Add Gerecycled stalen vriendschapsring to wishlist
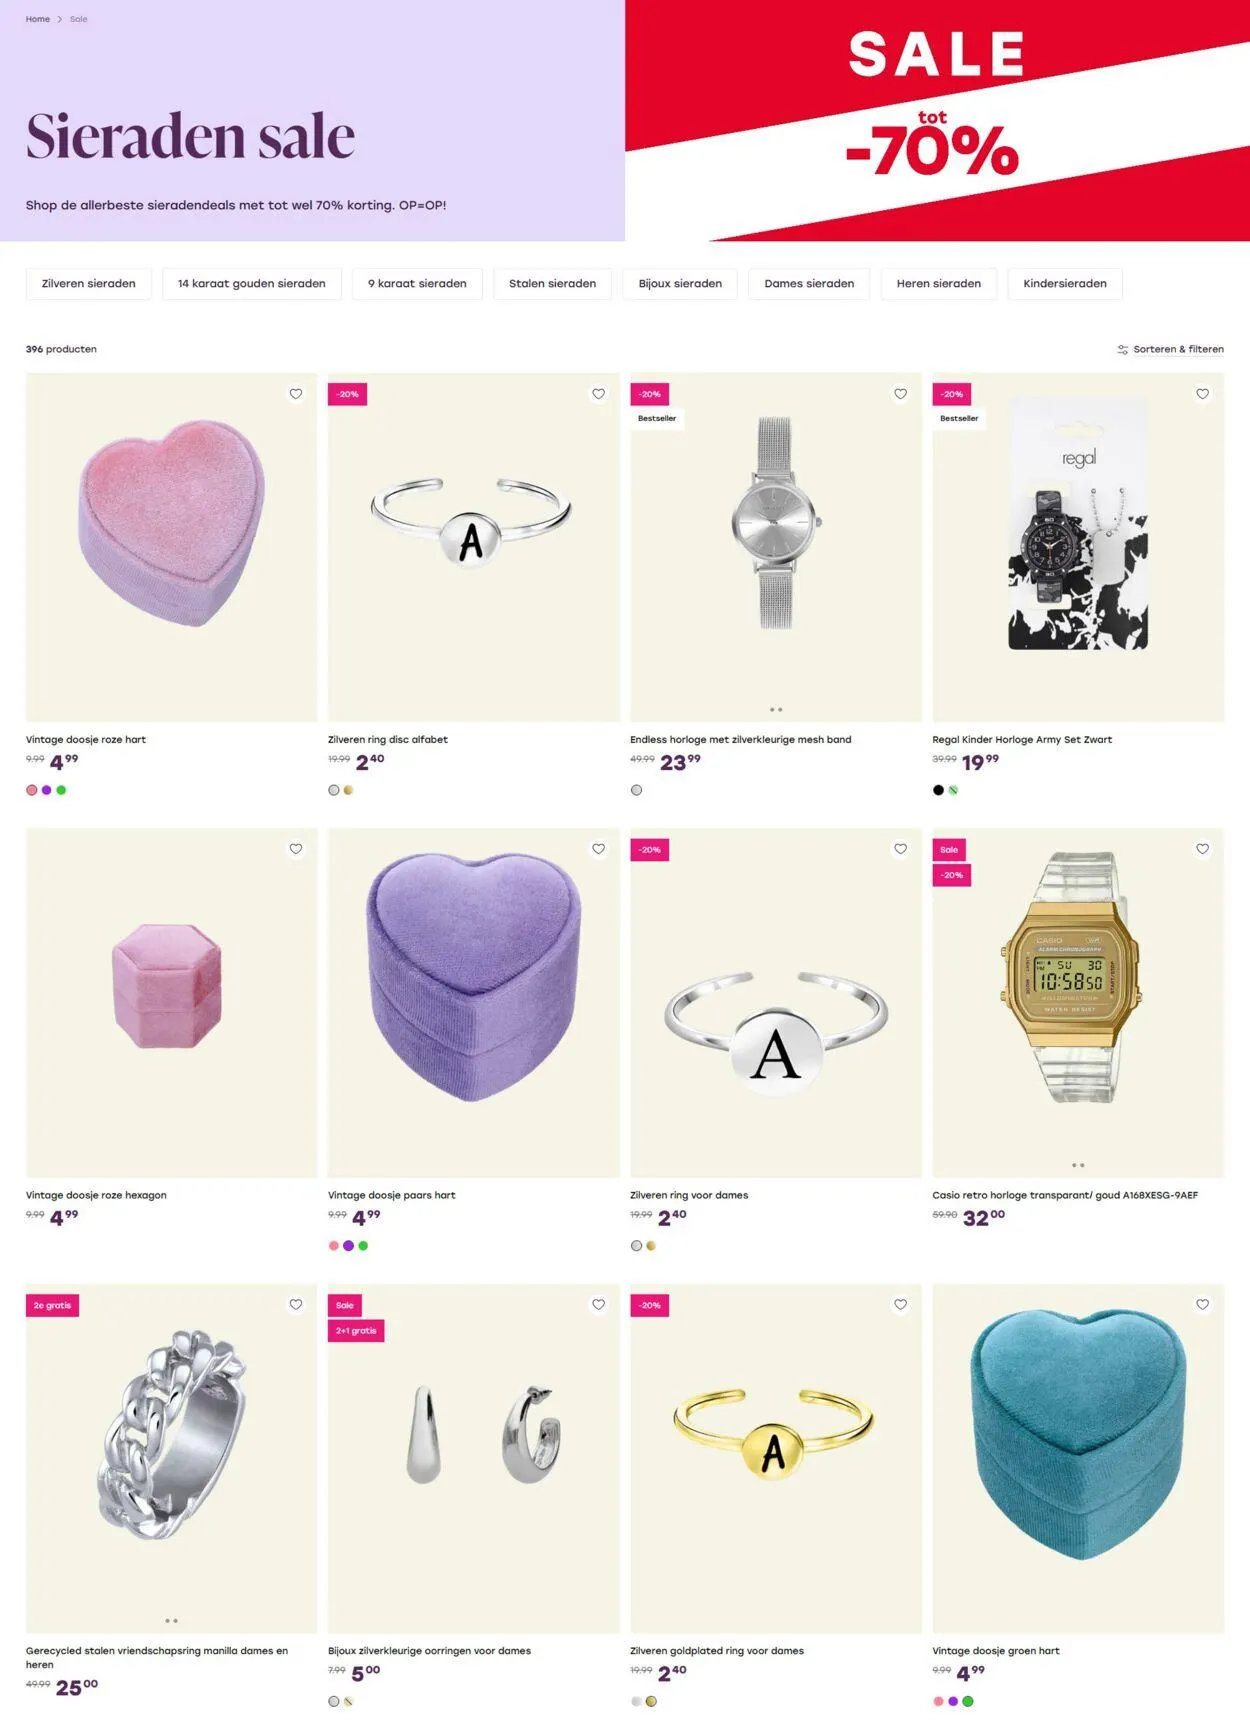1250x1731 pixels. 296,1304
